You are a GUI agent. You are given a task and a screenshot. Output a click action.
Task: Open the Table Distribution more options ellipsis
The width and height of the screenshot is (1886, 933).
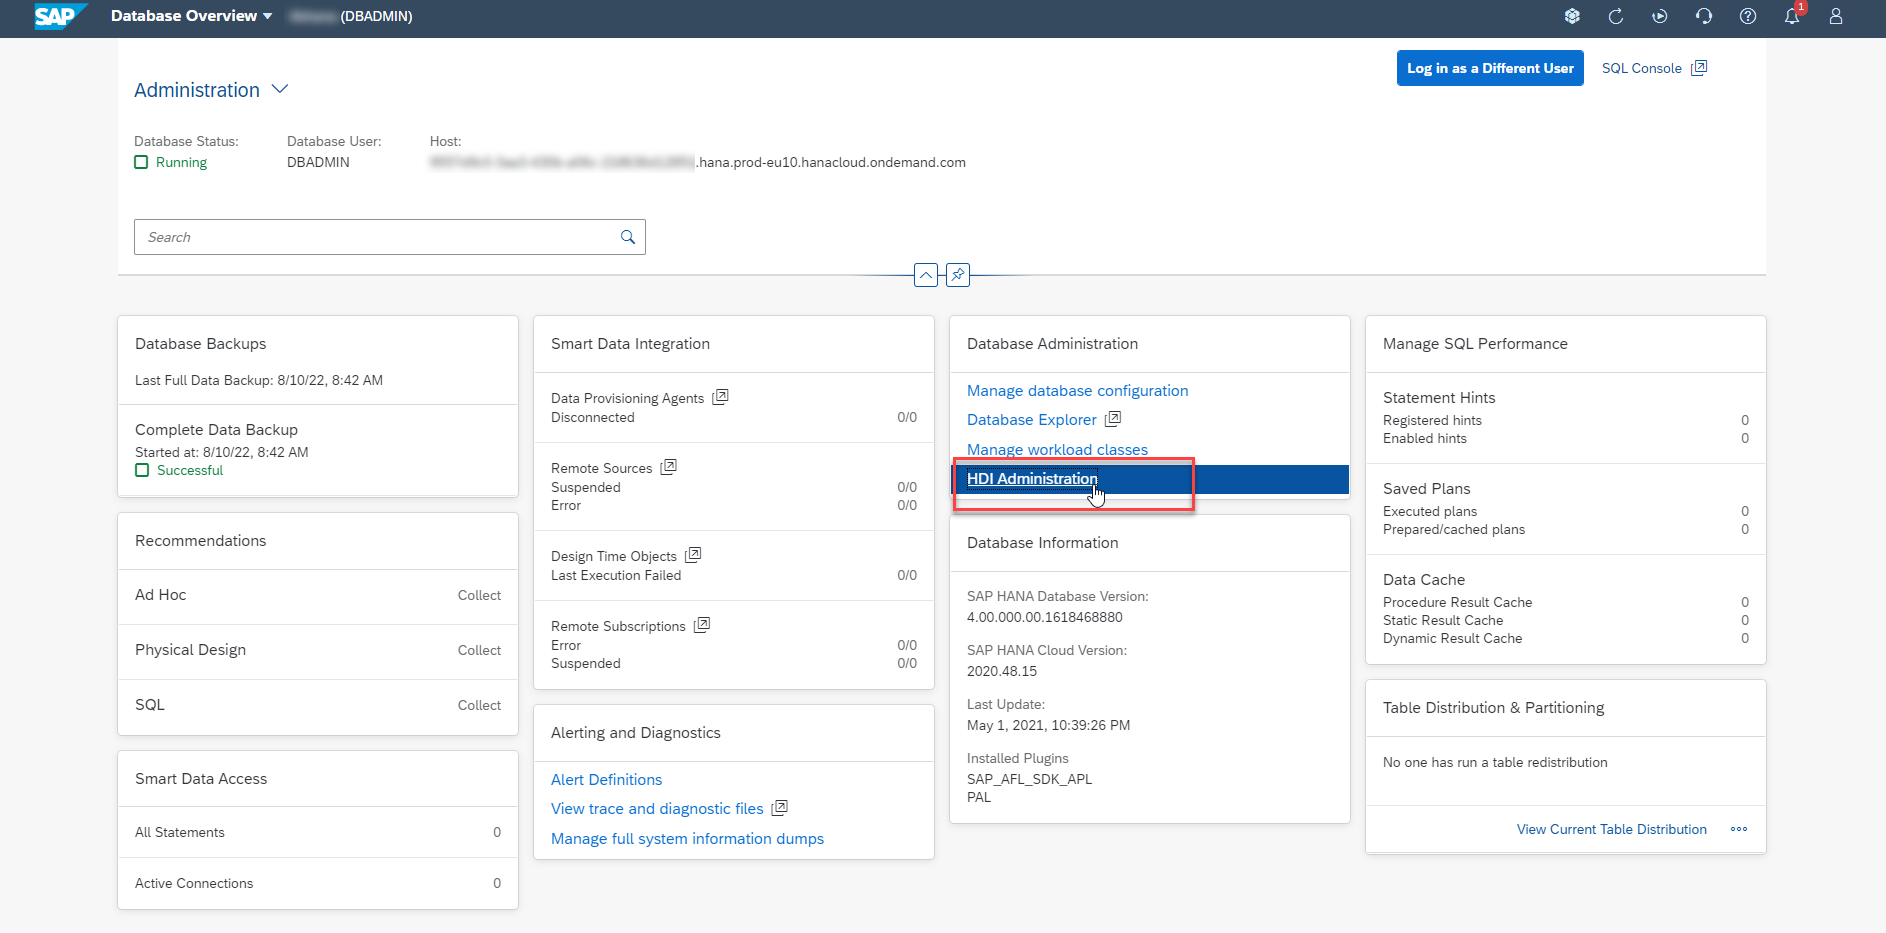click(1739, 829)
